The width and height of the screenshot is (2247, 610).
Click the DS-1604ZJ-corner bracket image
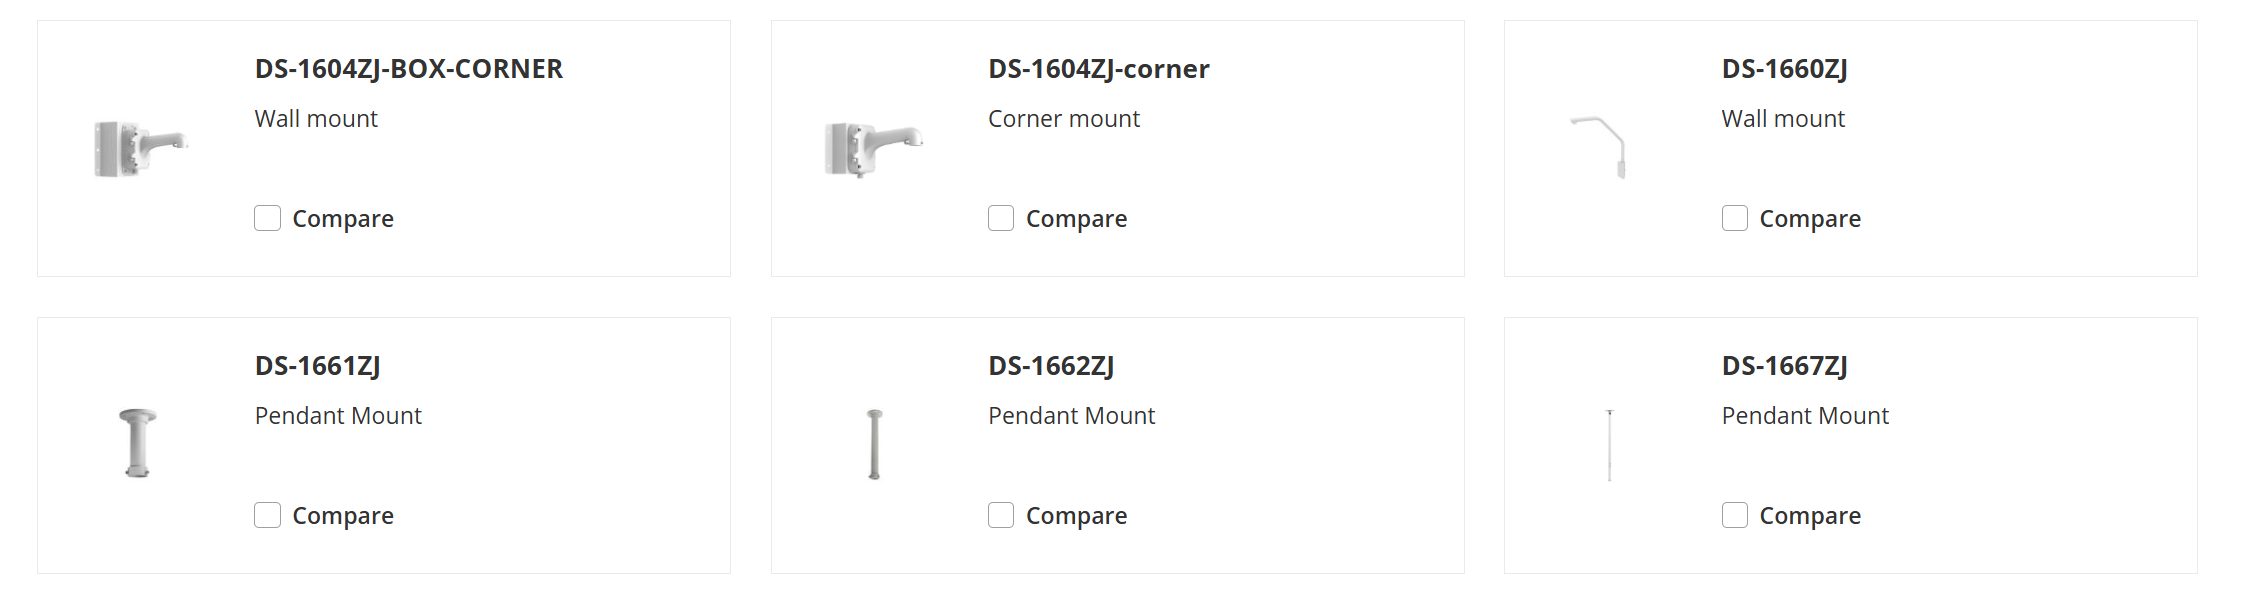click(x=872, y=149)
